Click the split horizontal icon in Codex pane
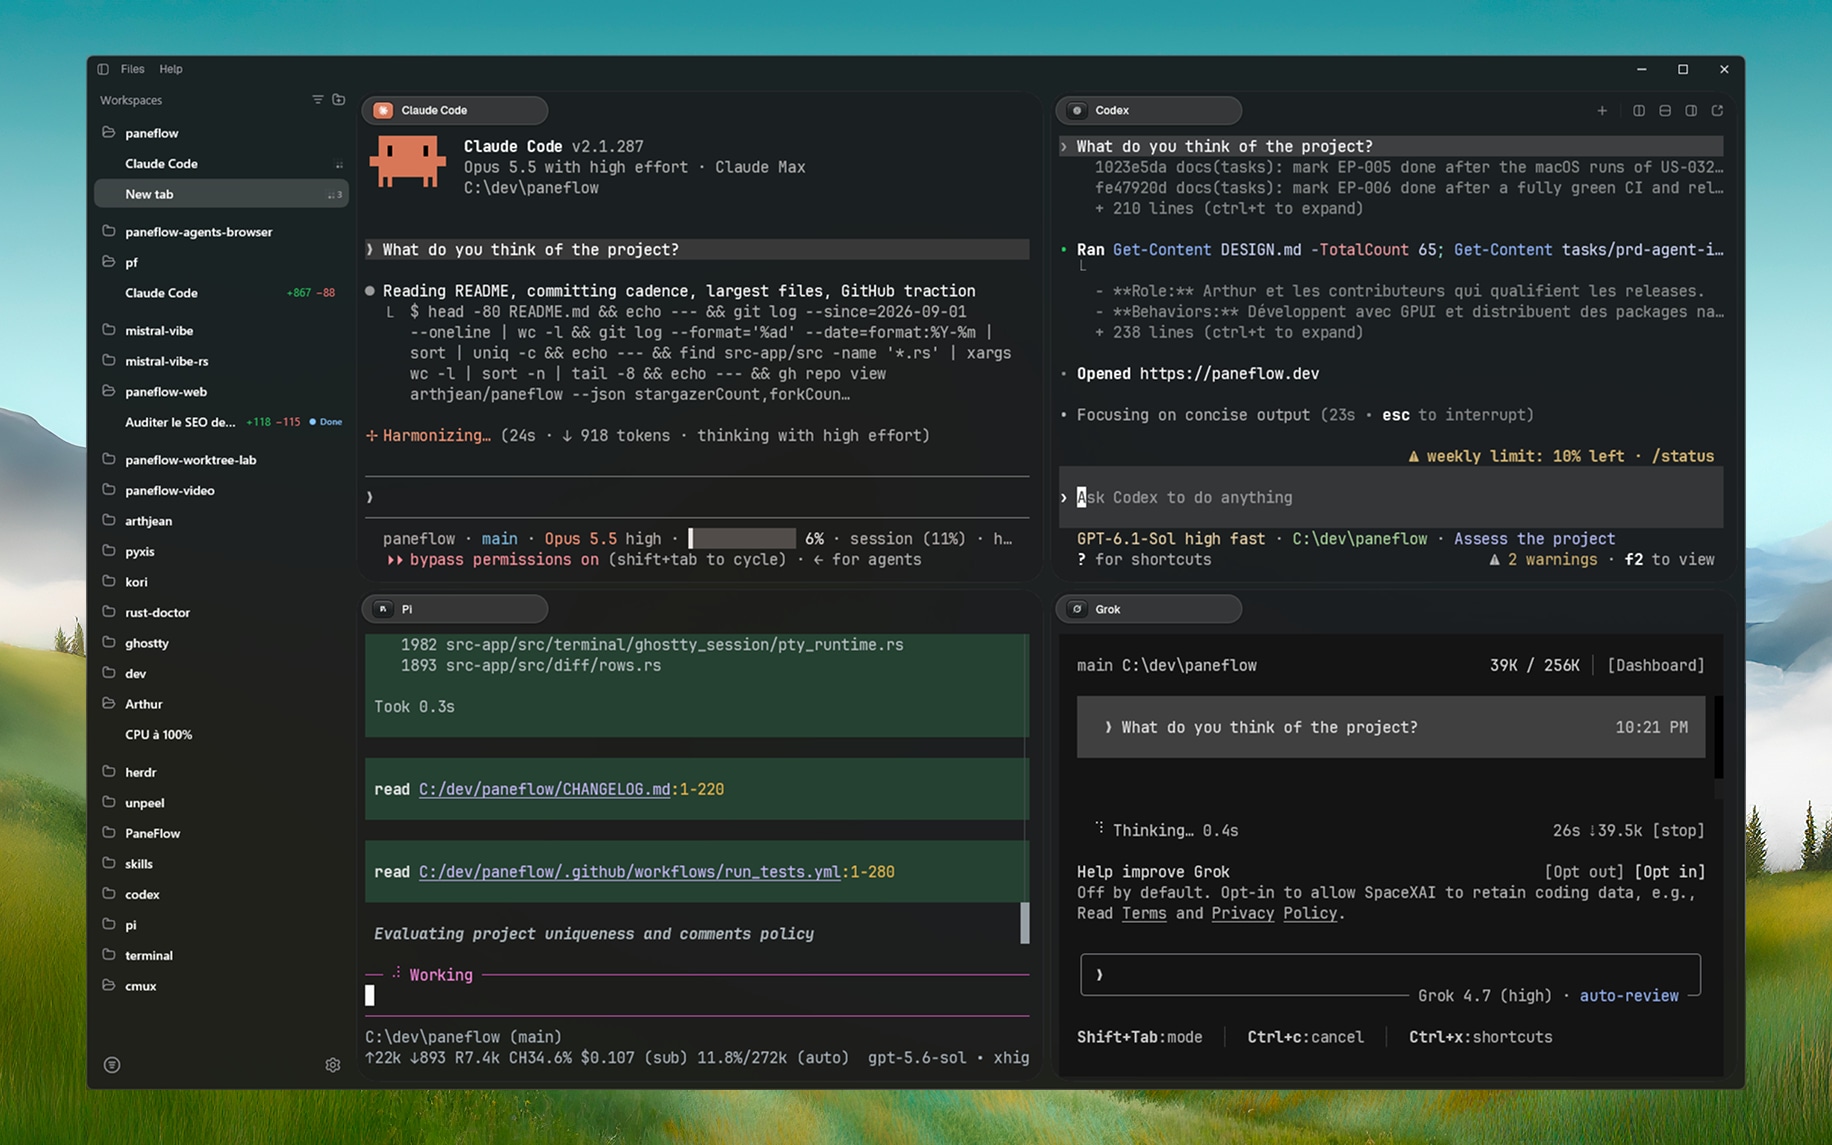This screenshot has height=1145, width=1832. 1665,111
